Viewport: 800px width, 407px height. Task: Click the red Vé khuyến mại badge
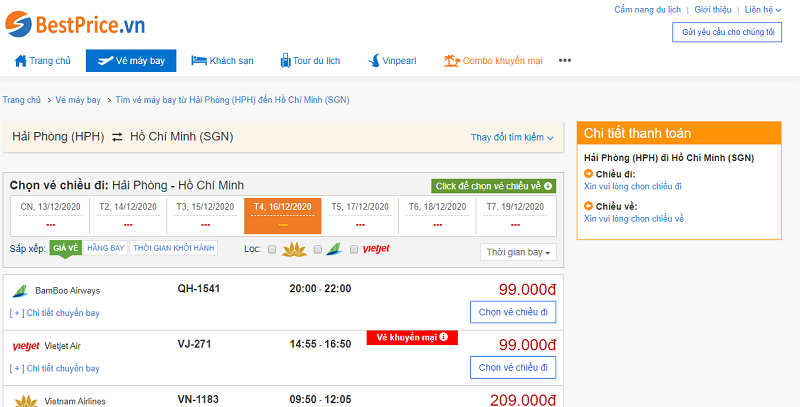pyautogui.click(x=412, y=337)
